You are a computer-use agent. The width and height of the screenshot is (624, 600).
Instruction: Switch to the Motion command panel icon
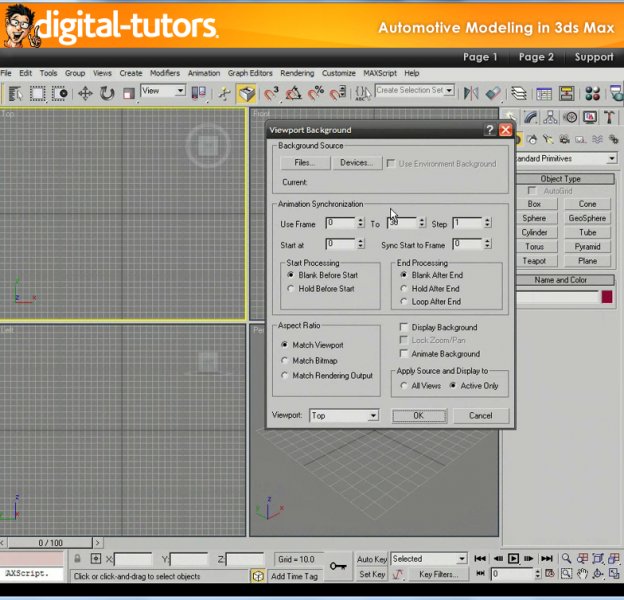[x=571, y=117]
